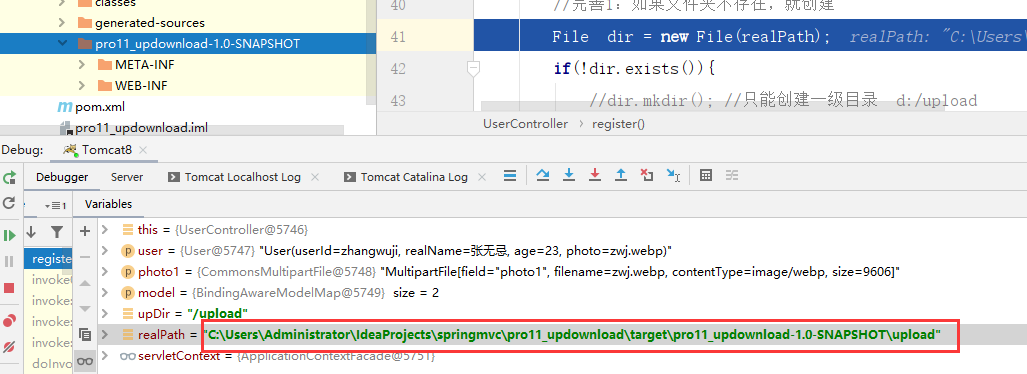Click the remove watch minus icon
The image size is (1027, 374).
(84, 257)
